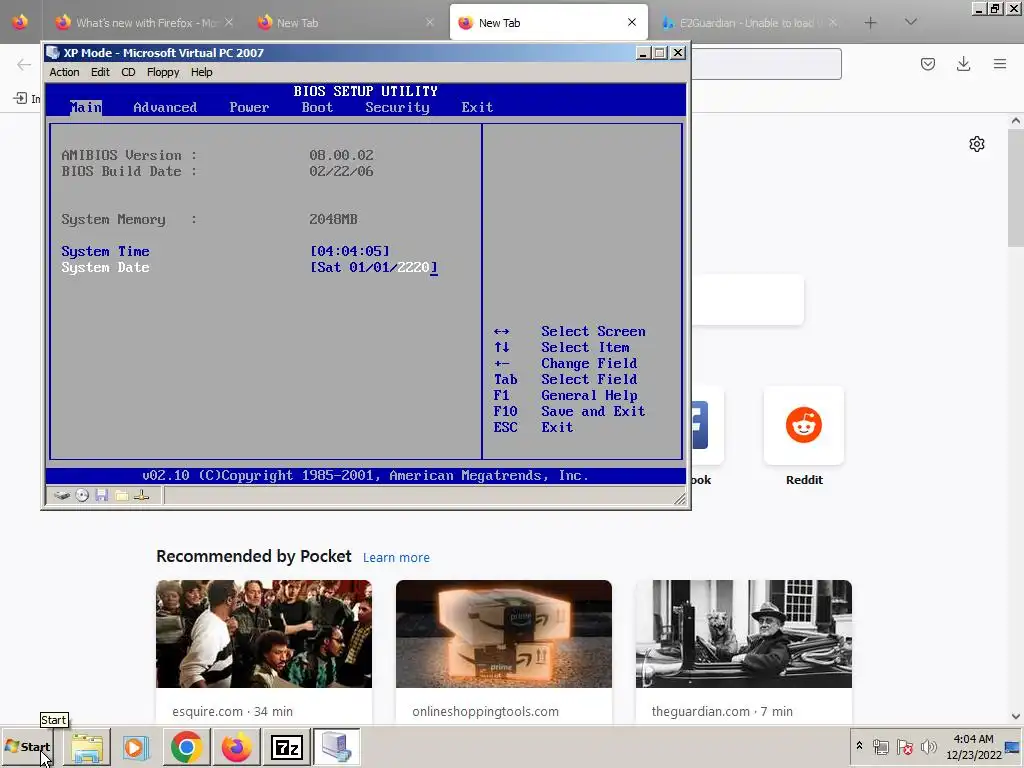Open new tab page settings gear
This screenshot has width=1024, height=768.
[x=977, y=144]
